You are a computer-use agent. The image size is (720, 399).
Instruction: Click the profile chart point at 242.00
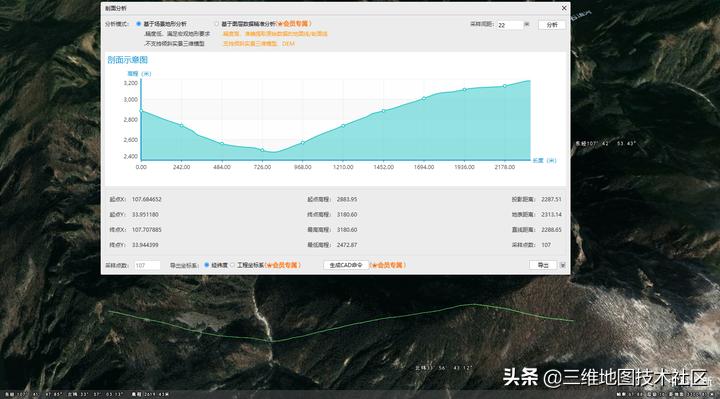[x=181, y=125]
